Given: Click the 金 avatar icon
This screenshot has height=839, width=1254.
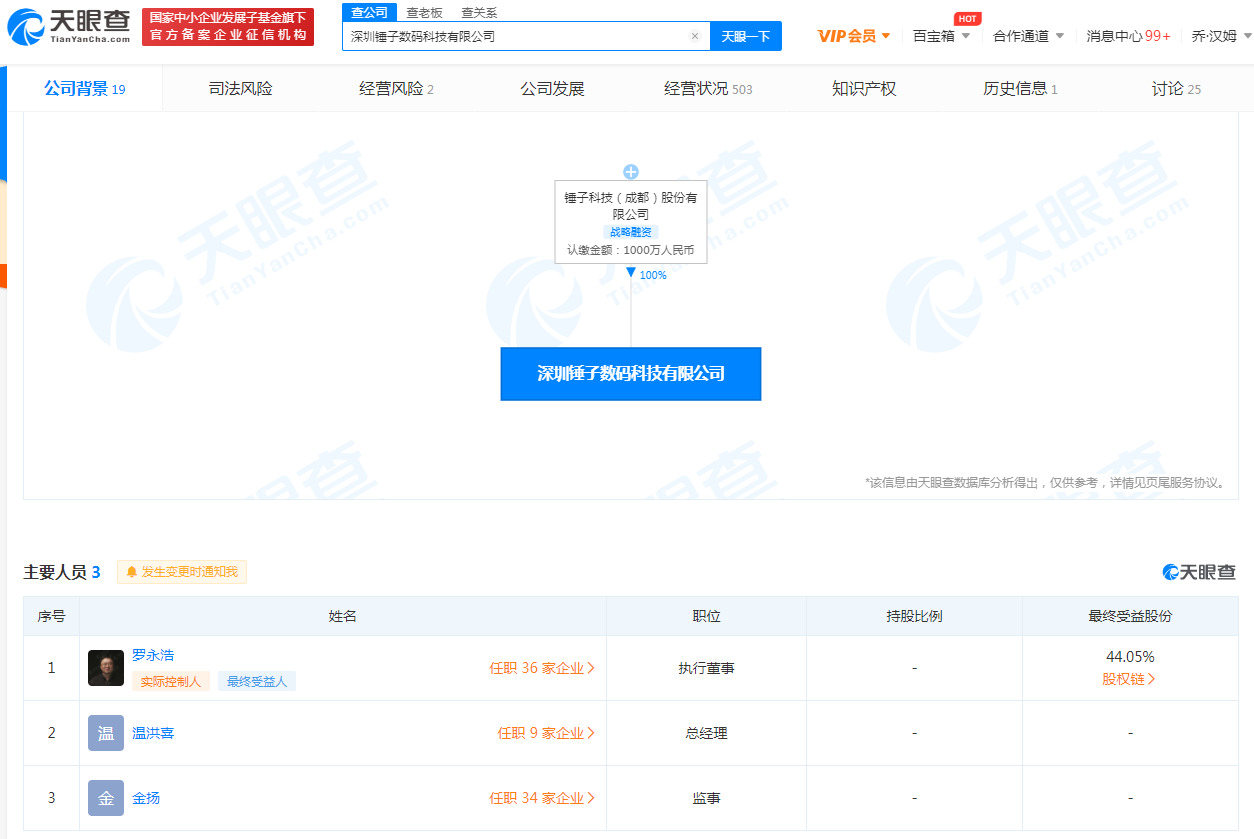Looking at the screenshot, I should 106,798.
